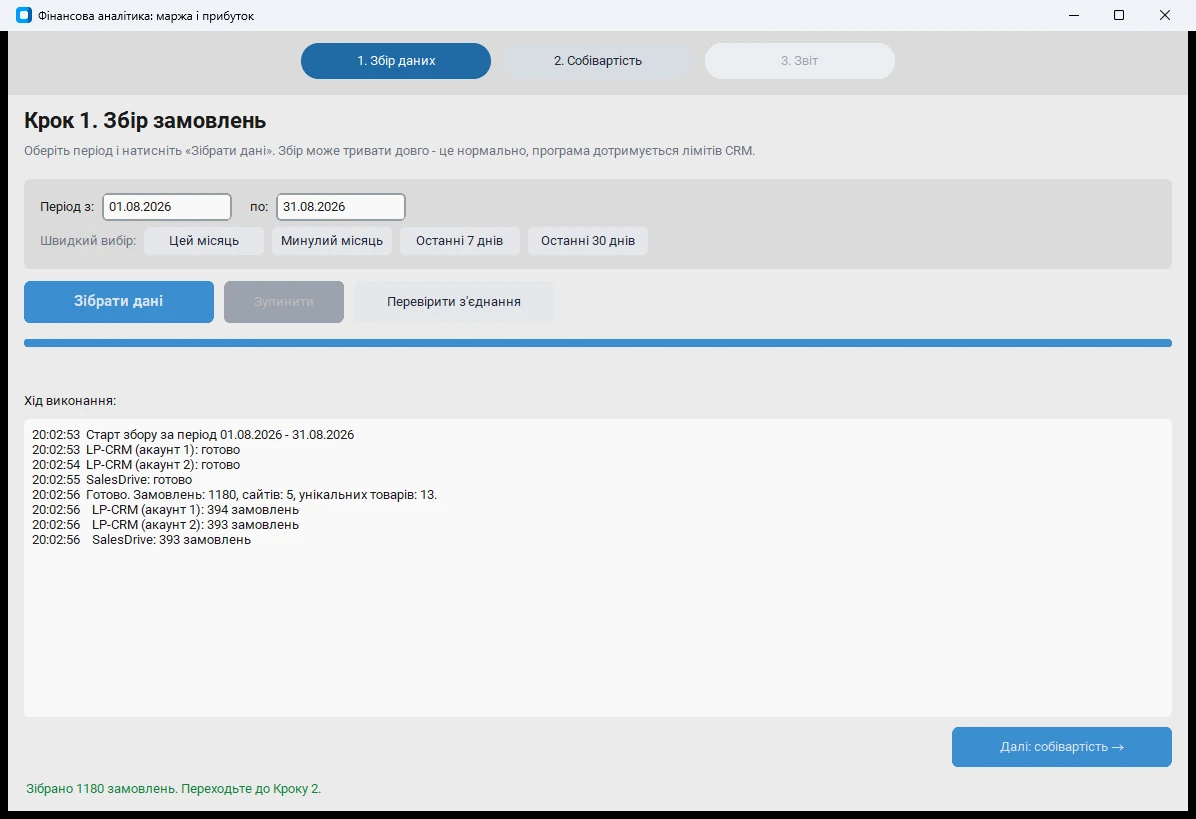Select log line «LP-CRM (акаунт 2): готово»
The width and height of the screenshot is (1196, 819).
pyautogui.click(x=136, y=464)
